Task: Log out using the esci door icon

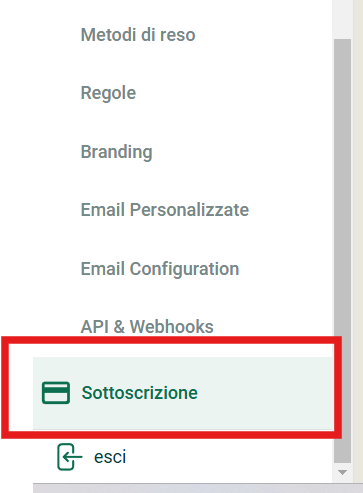Action: (x=69, y=457)
